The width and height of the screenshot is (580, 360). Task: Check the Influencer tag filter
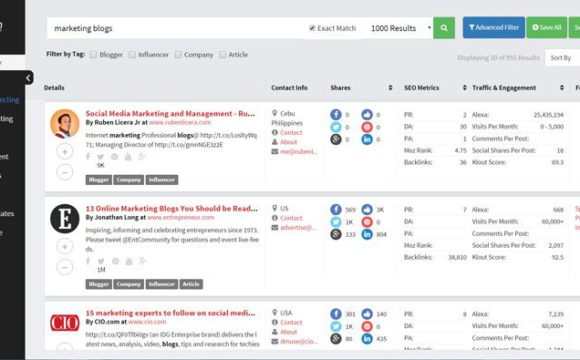tap(132, 55)
